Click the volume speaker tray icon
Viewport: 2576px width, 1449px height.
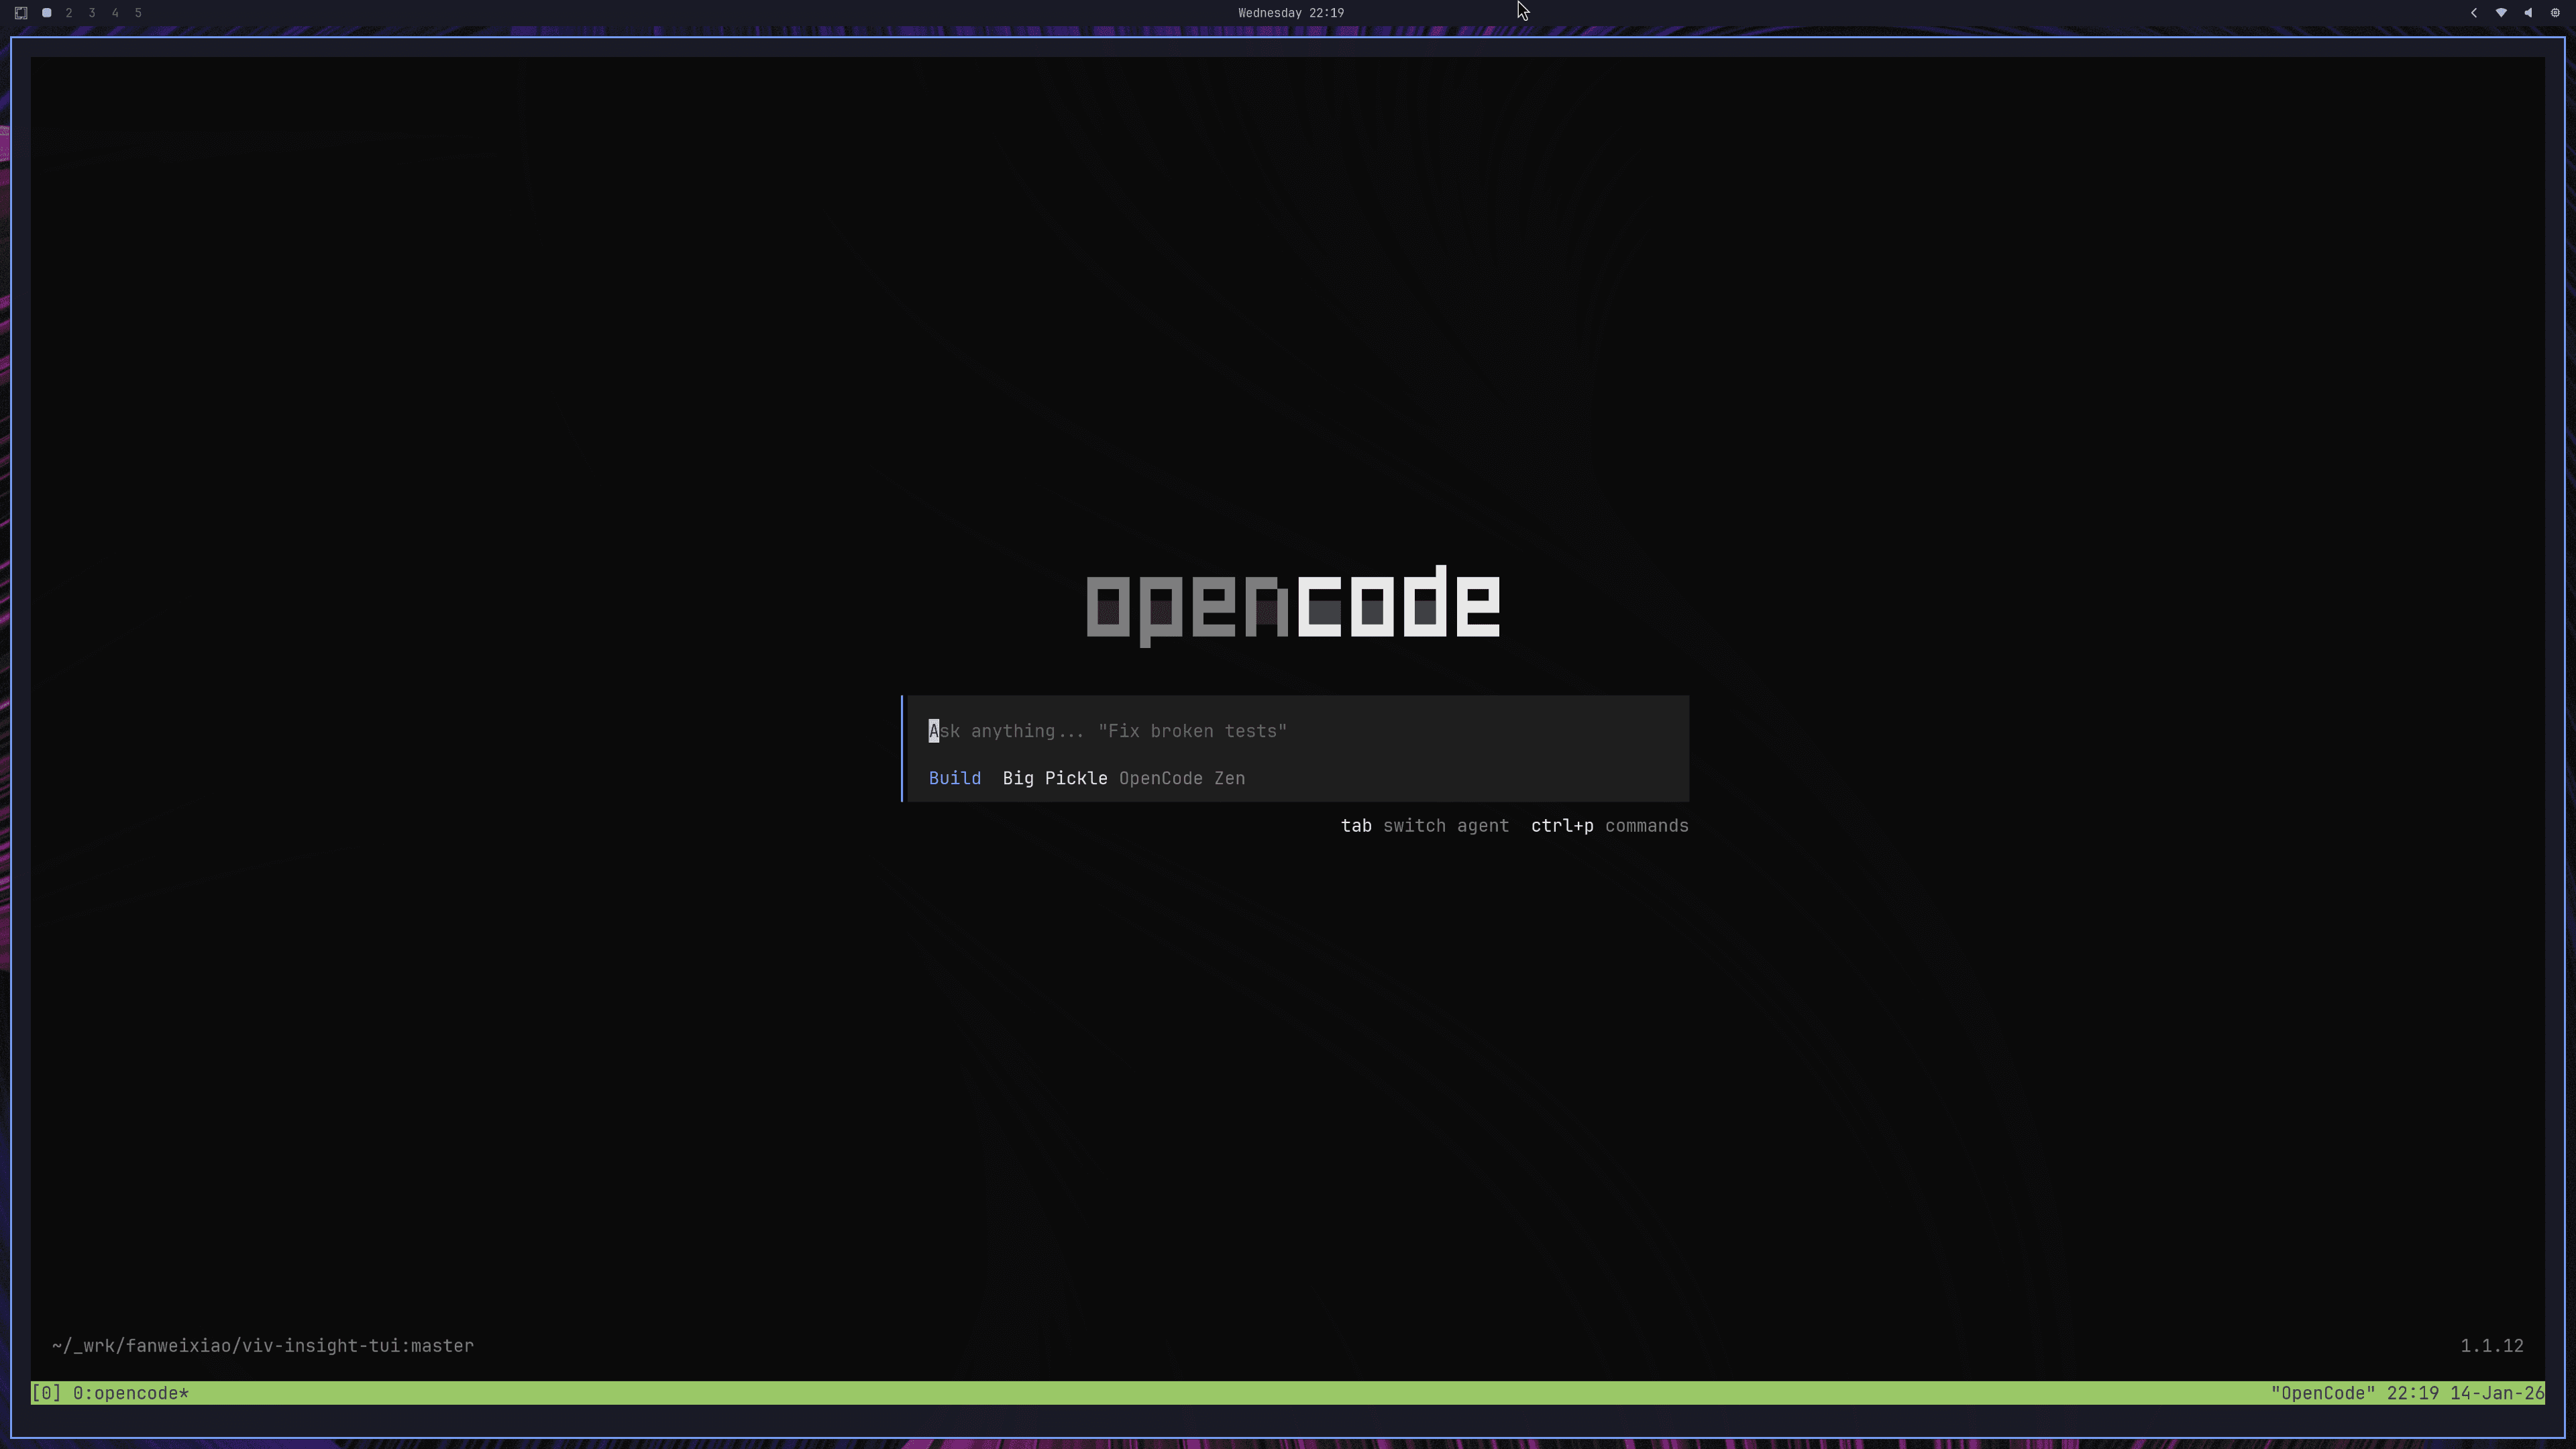[x=2528, y=13]
